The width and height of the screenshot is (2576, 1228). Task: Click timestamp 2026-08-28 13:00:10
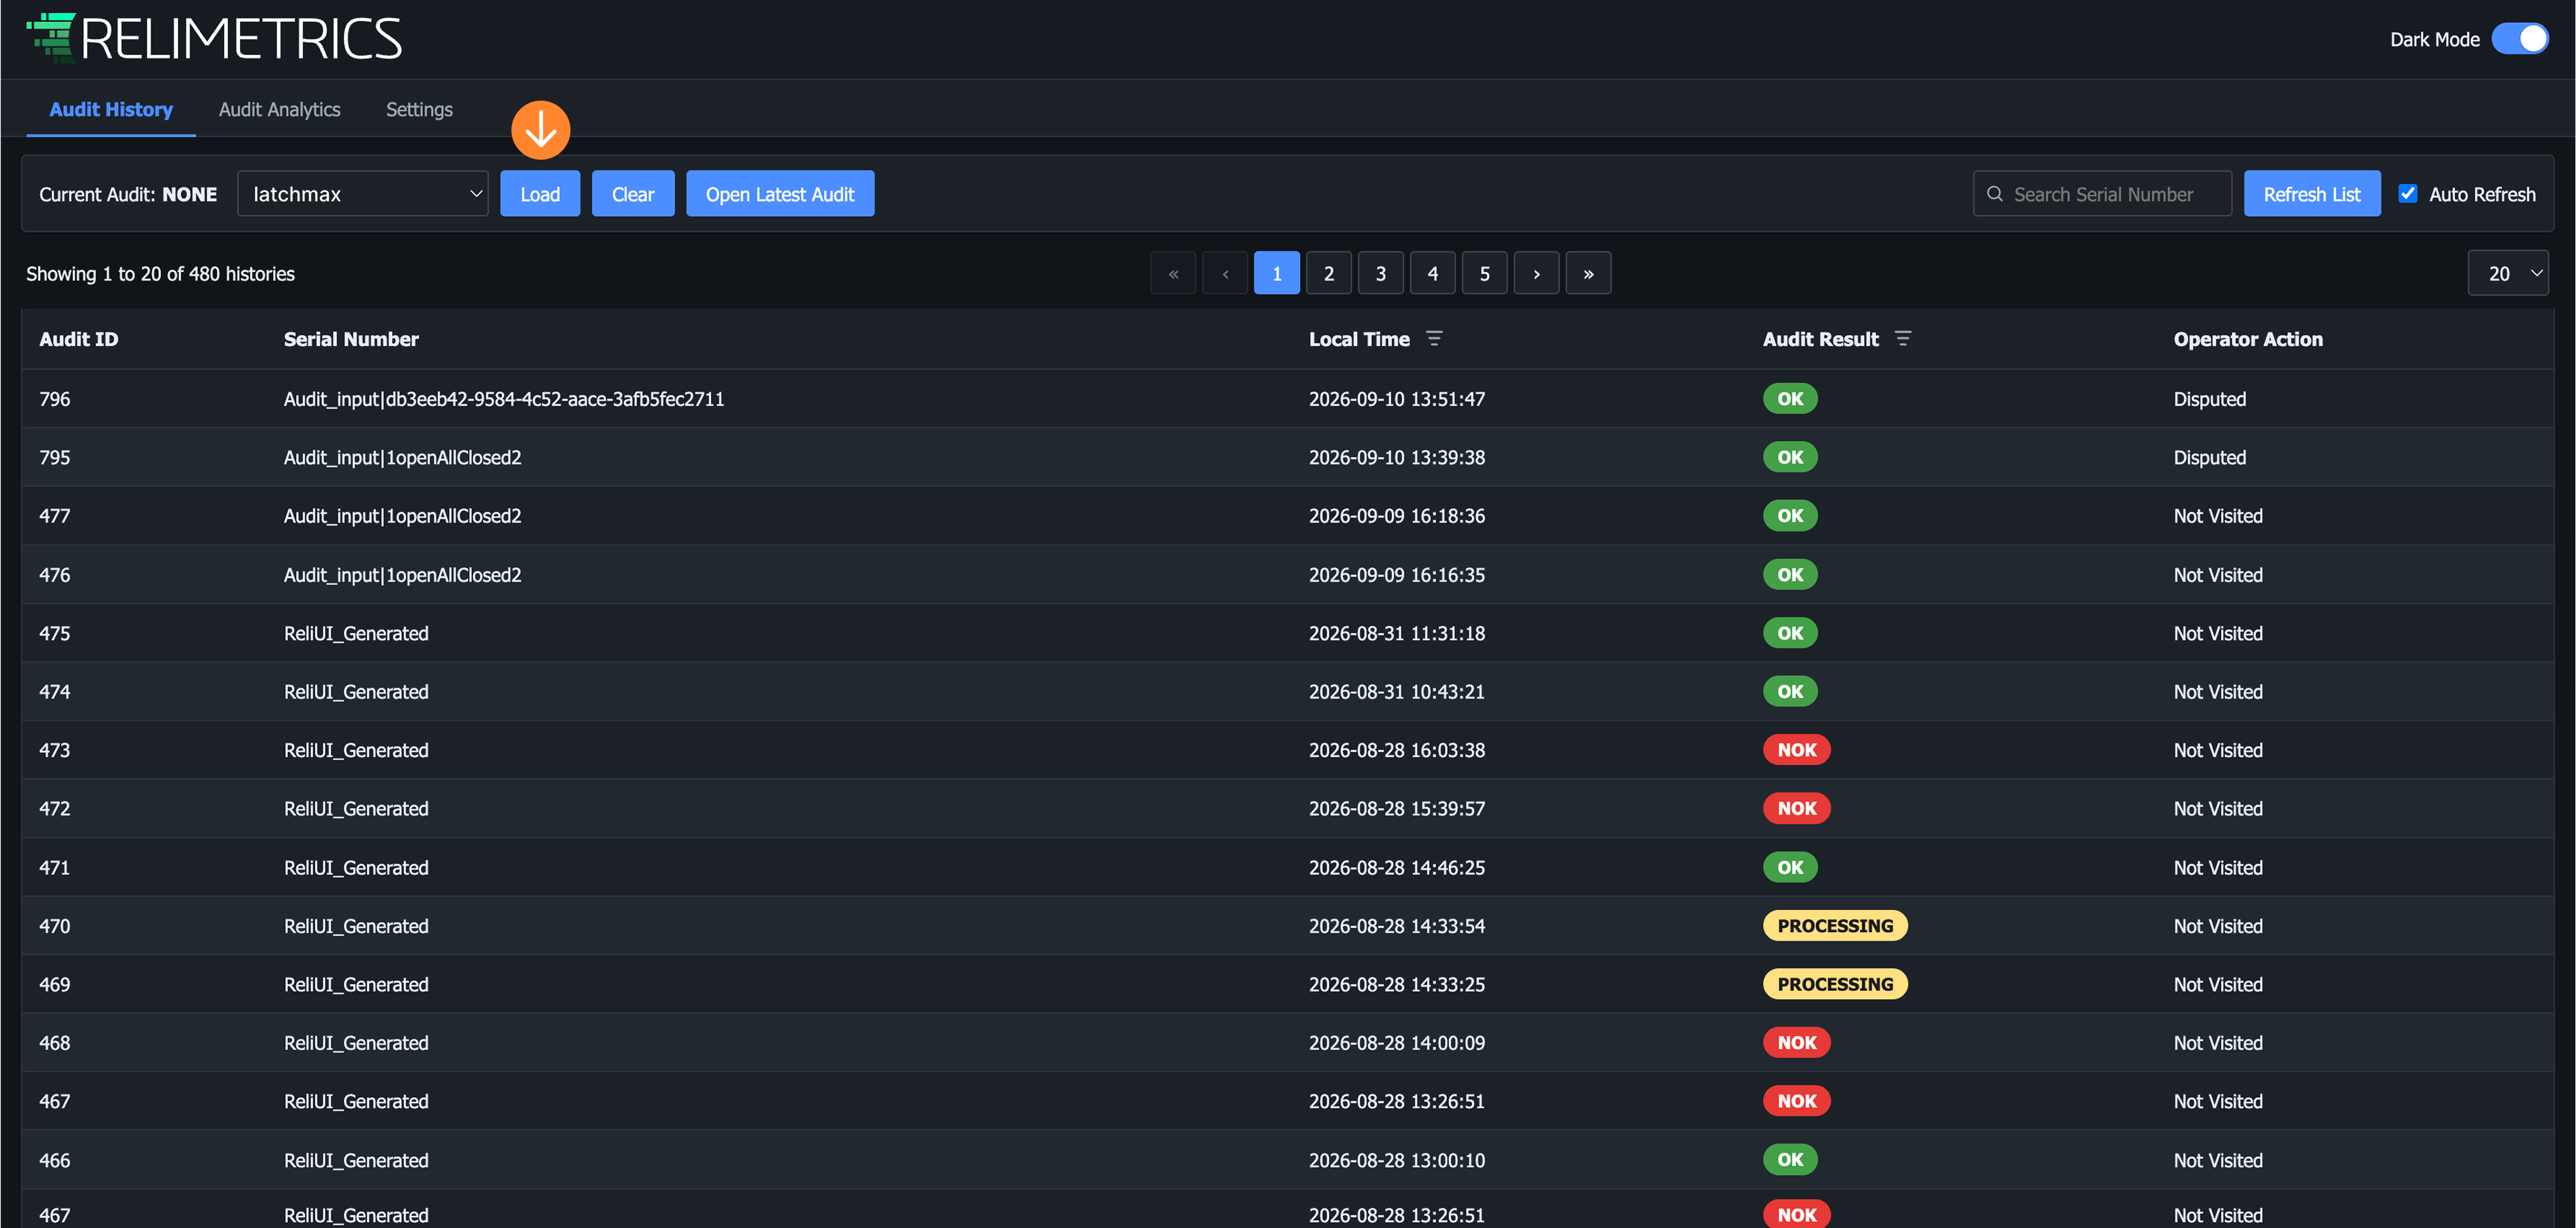[1397, 1160]
